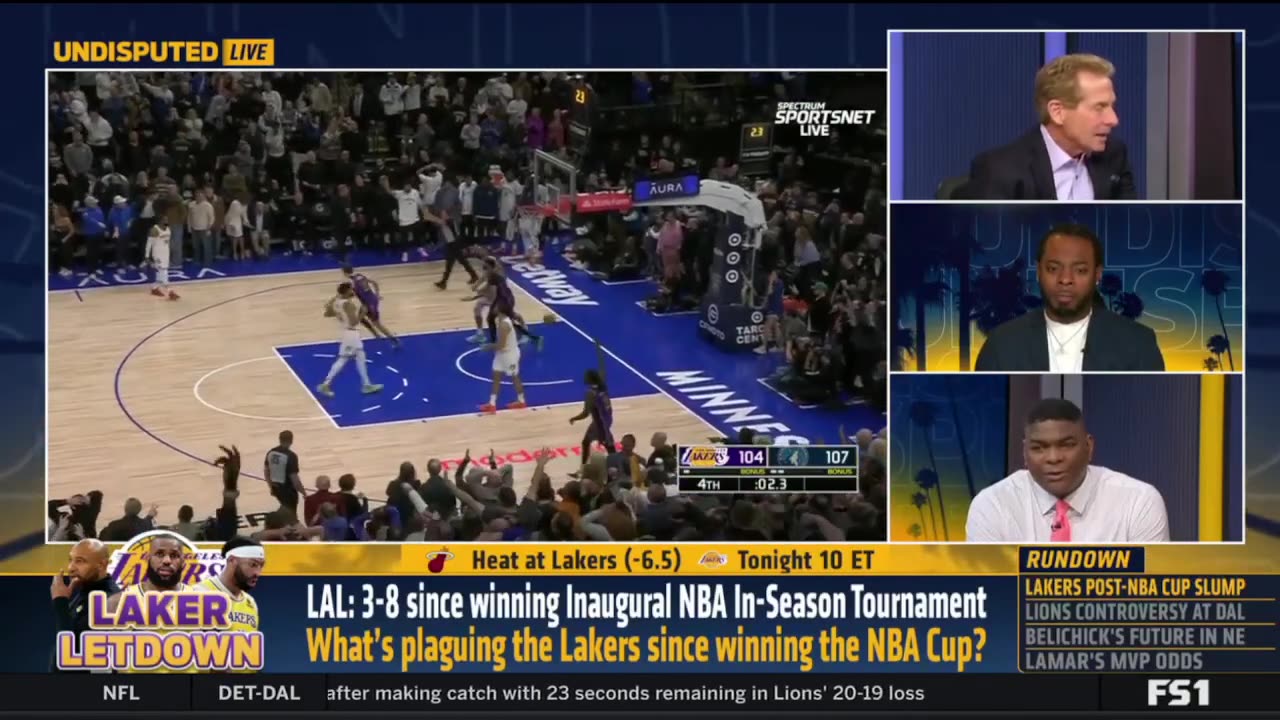Click the game clock :02.3
The width and height of the screenshot is (1280, 720).
tap(769, 484)
